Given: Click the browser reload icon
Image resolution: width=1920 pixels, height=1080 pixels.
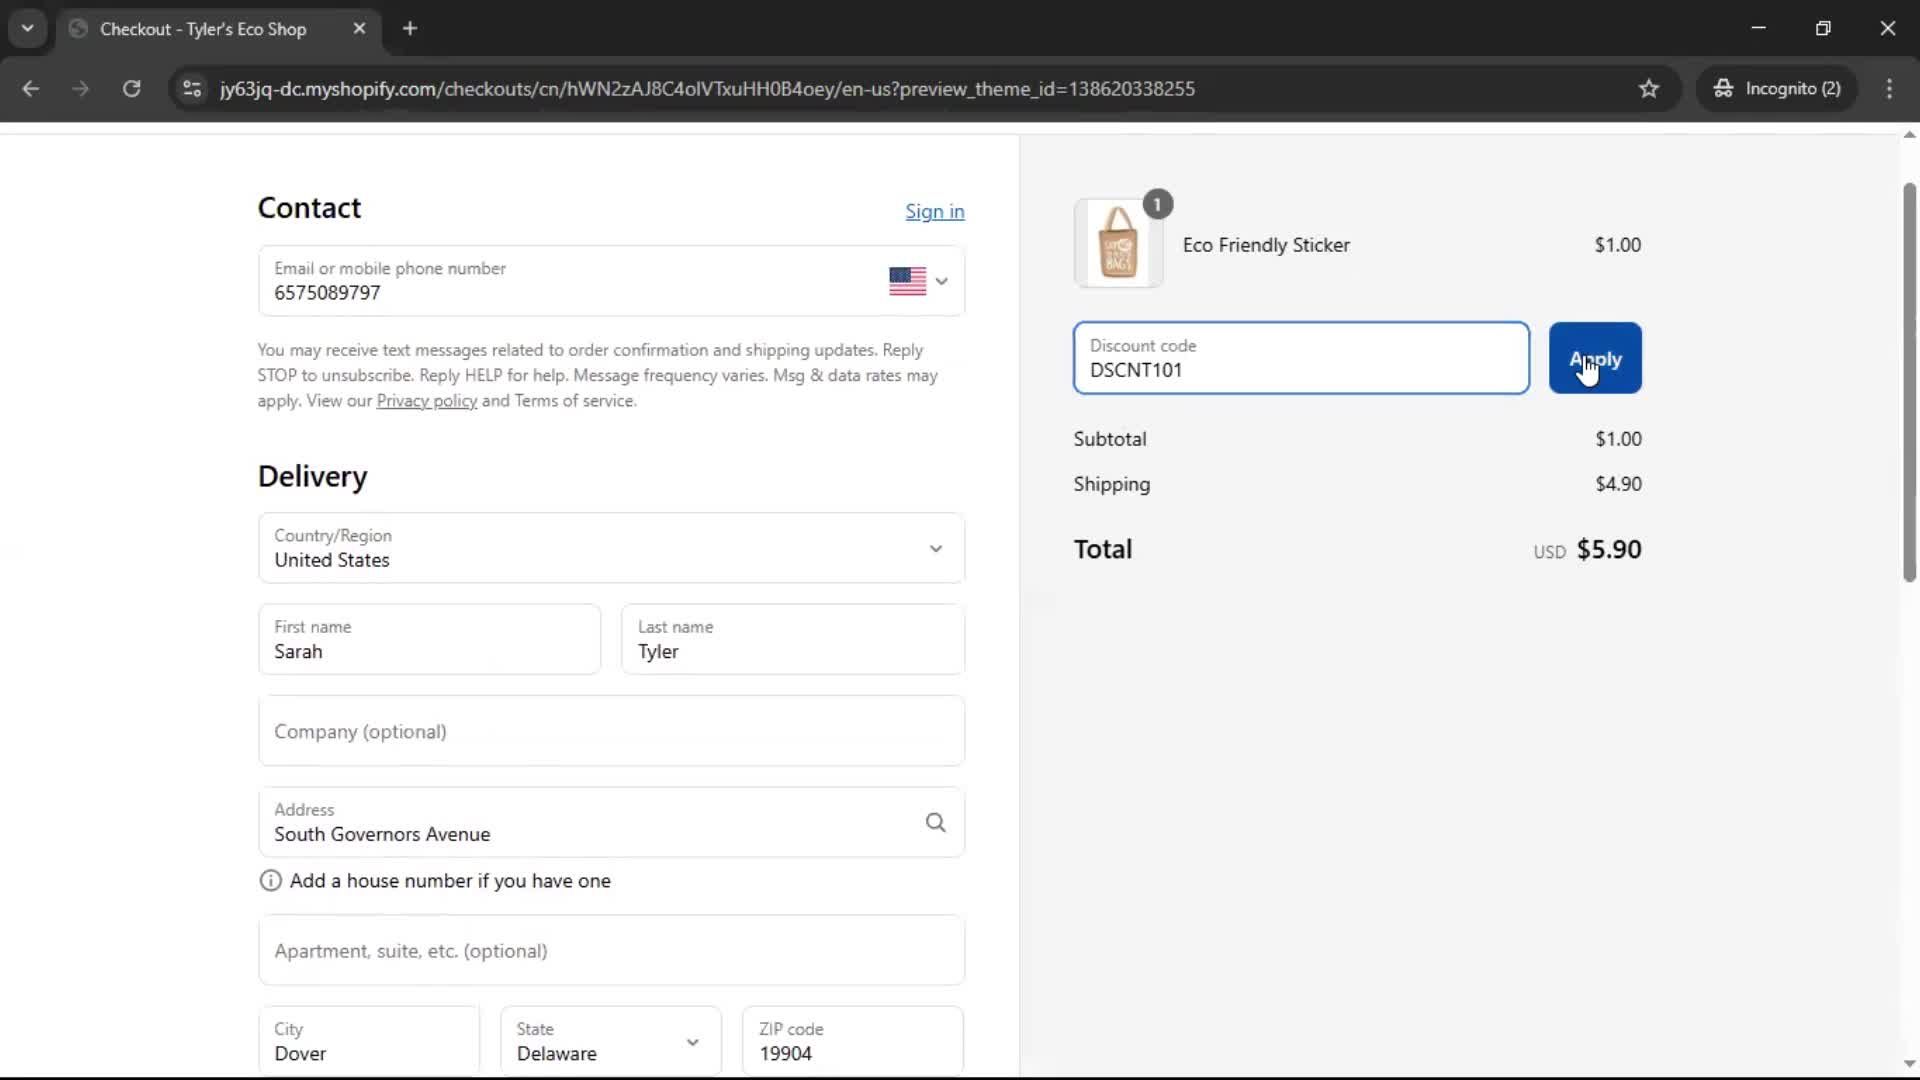Looking at the screenshot, I should point(131,89).
